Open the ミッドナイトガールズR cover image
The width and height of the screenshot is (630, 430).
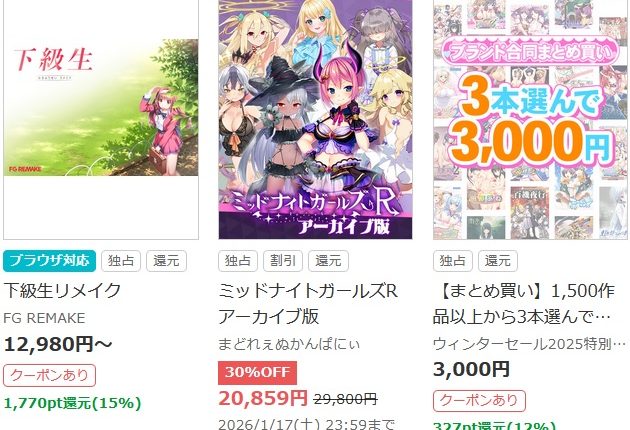pos(315,119)
